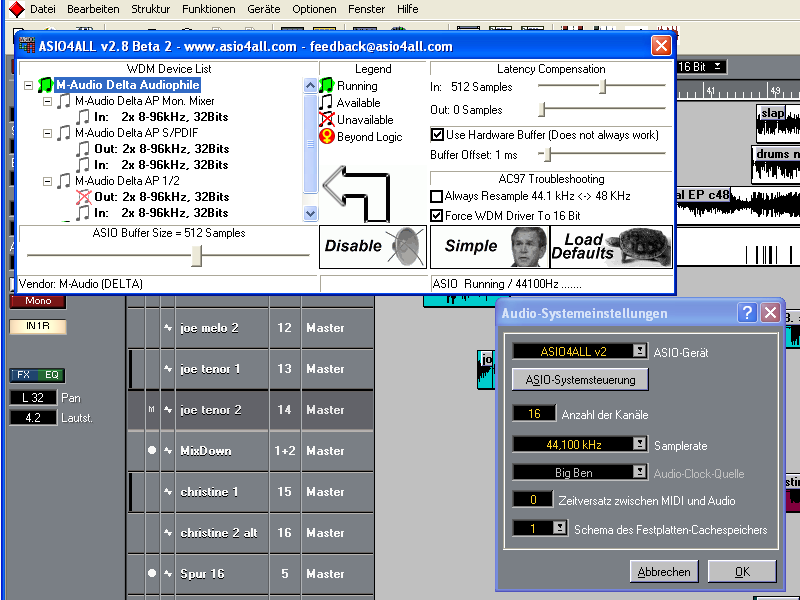800x600 pixels.
Task: Enable Always Resample 44.1 kHz <-> 48 kHz
Action: [437, 196]
